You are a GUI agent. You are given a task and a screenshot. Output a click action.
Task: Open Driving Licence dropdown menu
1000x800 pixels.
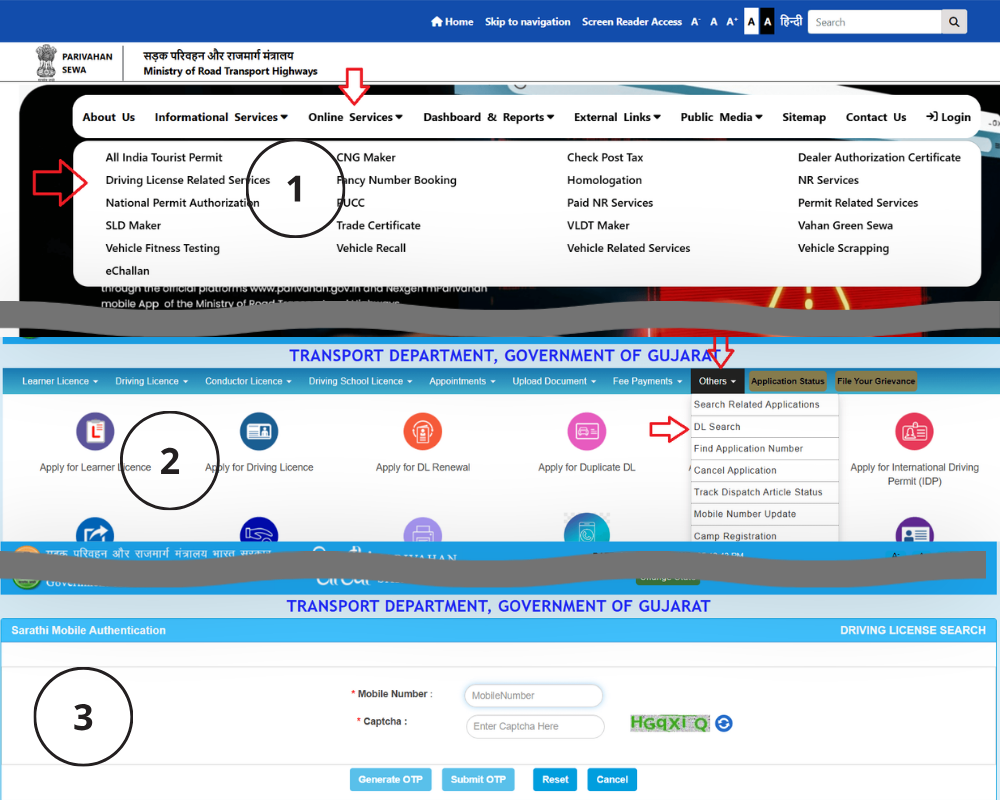152,381
